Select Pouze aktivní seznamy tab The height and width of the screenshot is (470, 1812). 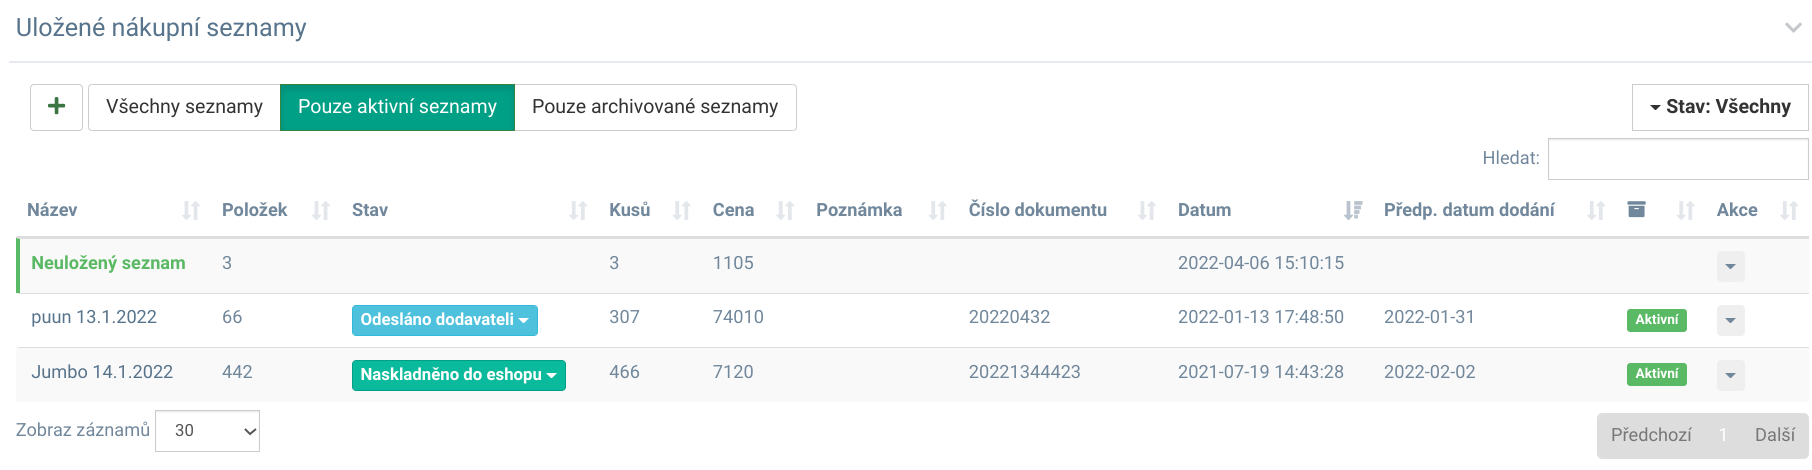click(x=397, y=107)
